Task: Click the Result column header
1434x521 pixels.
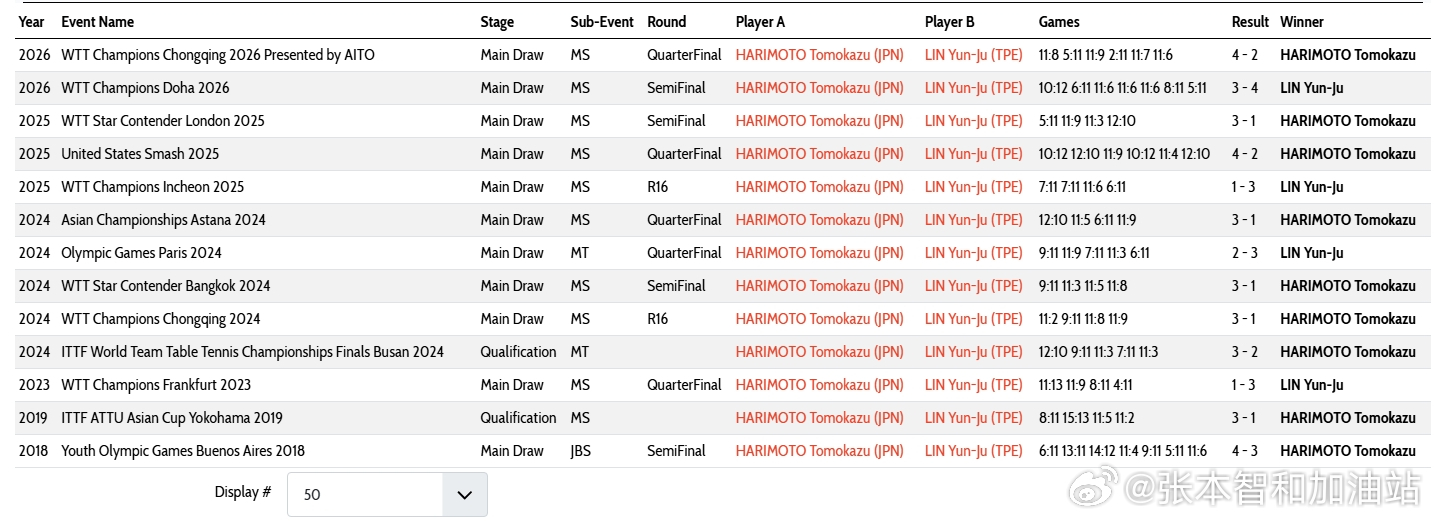Action: [1249, 22]
